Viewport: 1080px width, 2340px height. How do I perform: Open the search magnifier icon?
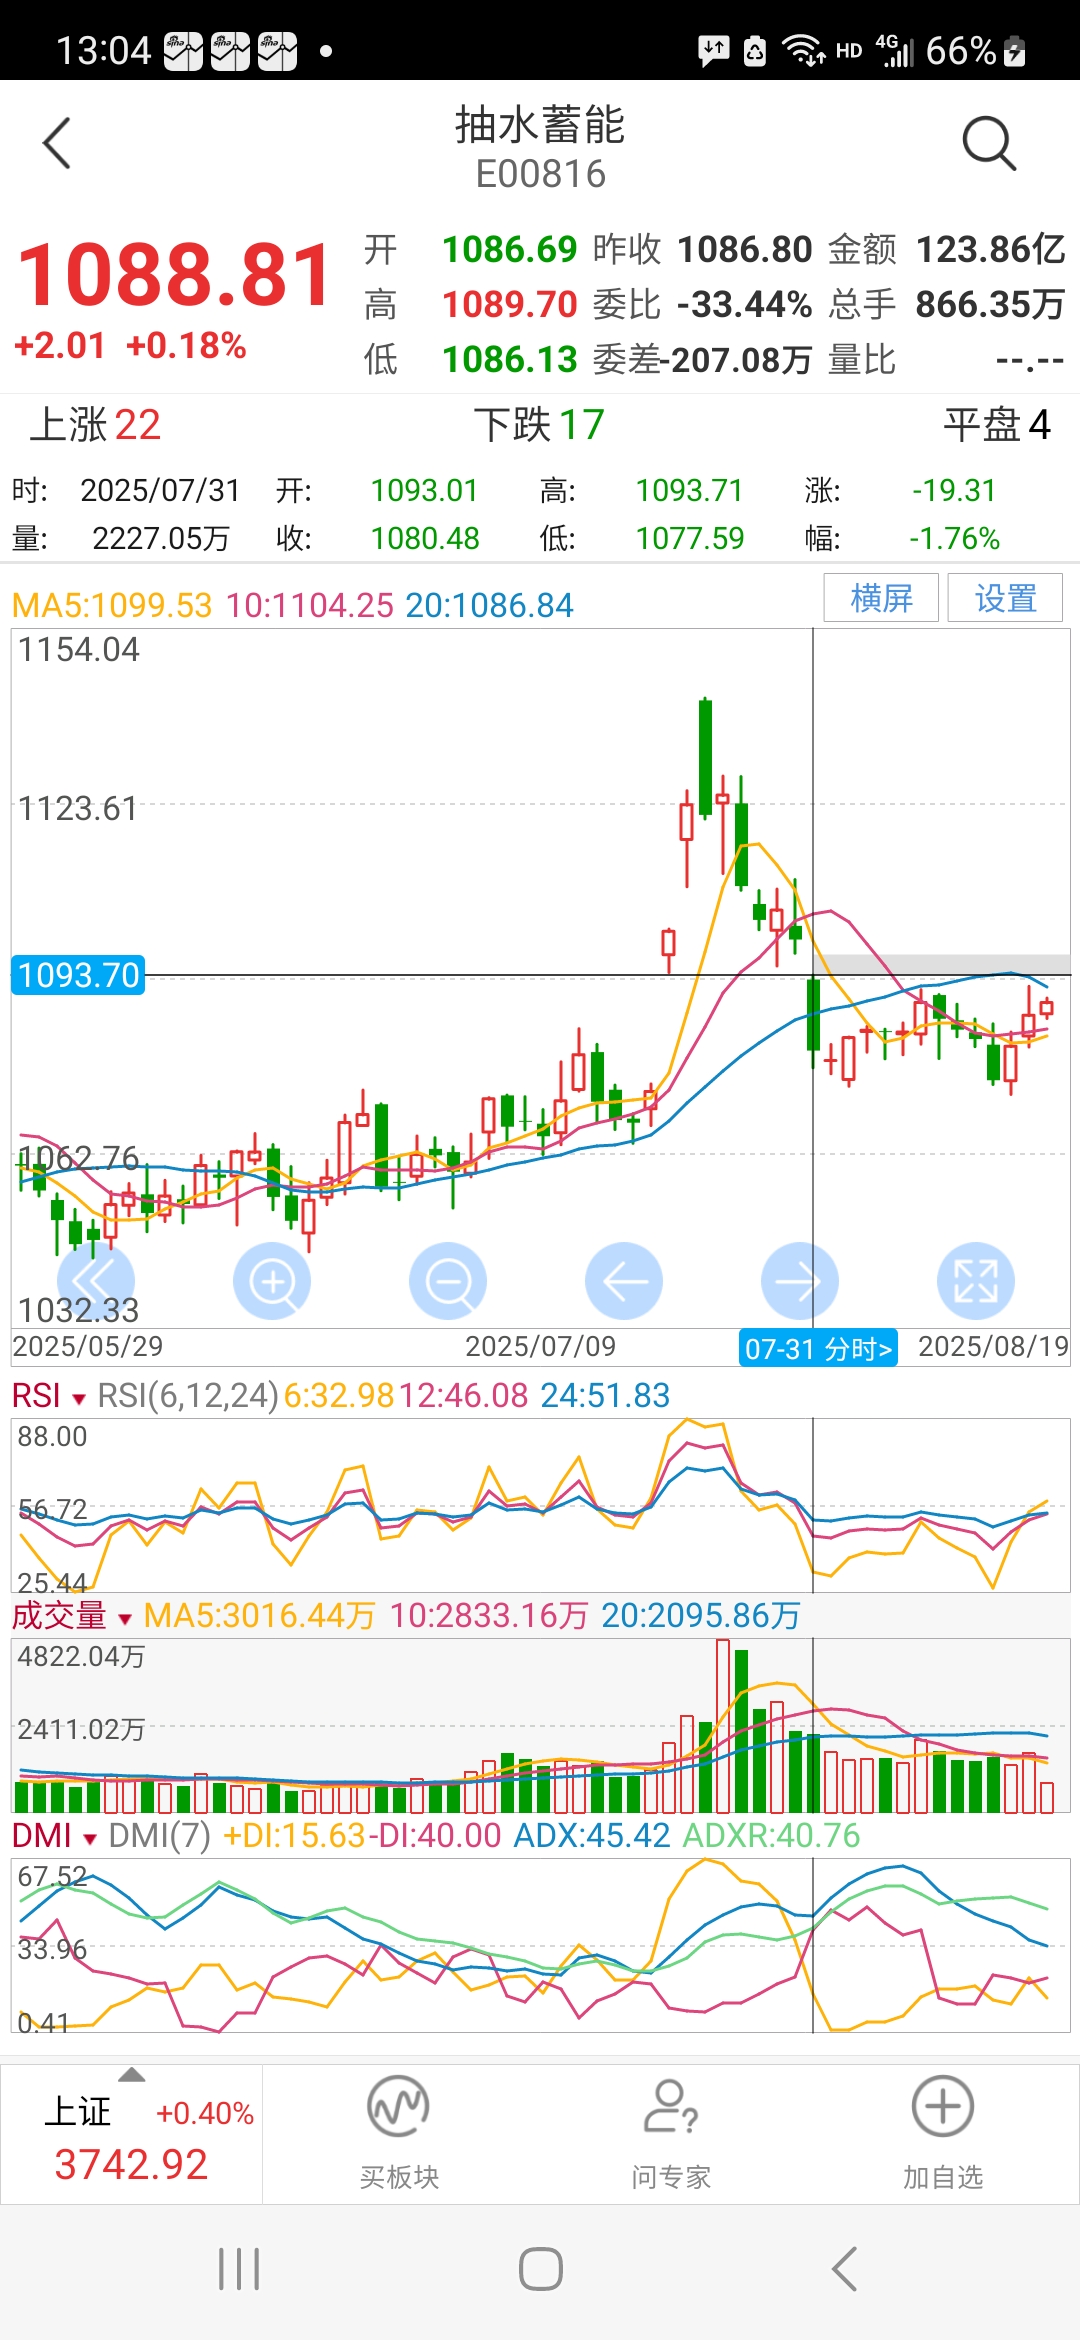click(x=989, y=144)
